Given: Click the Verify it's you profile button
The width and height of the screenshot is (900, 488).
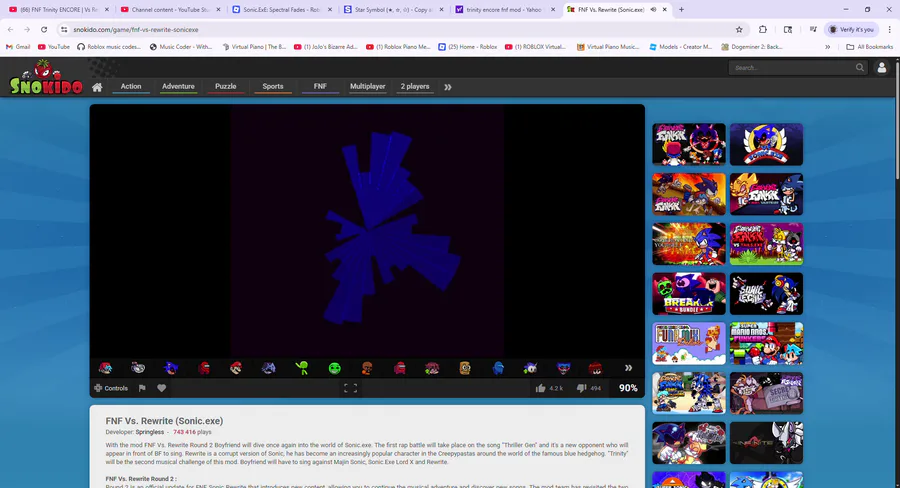Looking at the screenshot, I should pos(851,29).
